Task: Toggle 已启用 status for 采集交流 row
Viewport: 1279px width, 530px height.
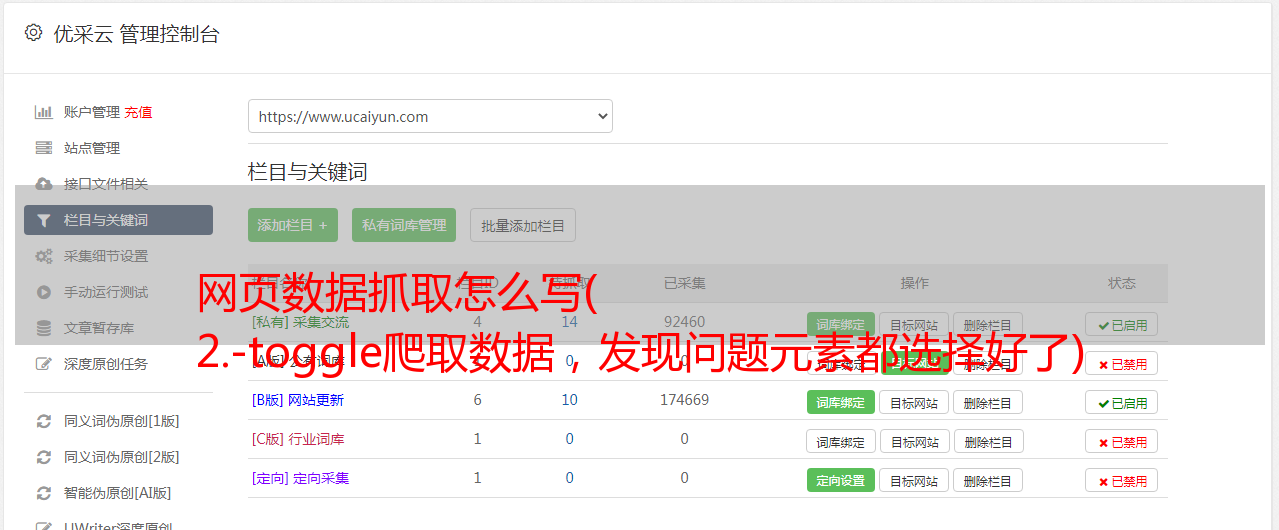Action: 1121,324
